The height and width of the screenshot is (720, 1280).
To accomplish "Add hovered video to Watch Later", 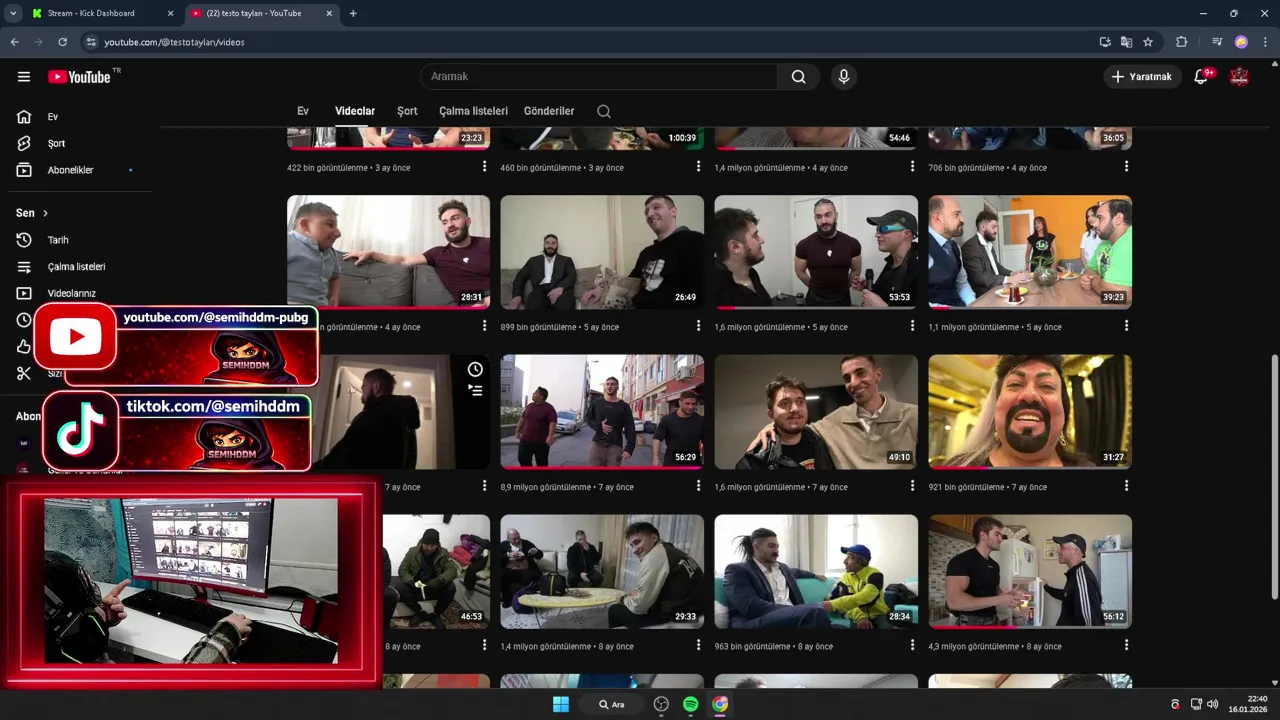I will (475, 369).
